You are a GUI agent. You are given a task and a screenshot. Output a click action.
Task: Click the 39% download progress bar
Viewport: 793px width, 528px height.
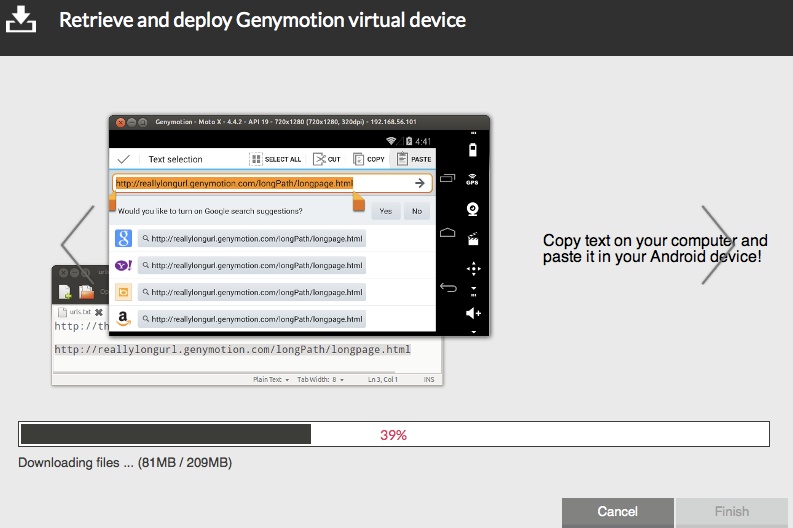[393, 435]
